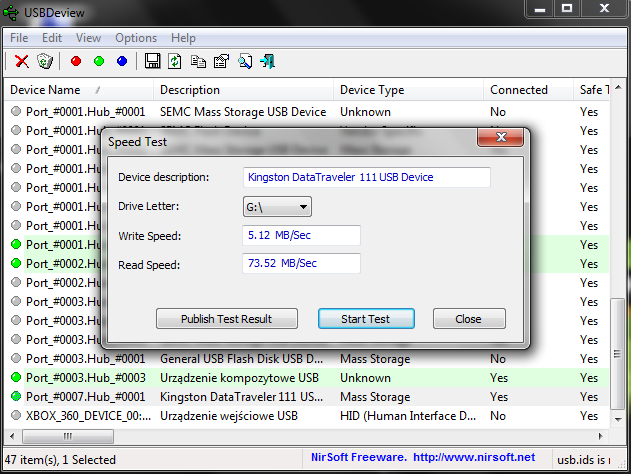The width and height of the screenshot is (631, 476).
Task: Click the red X uninstall device icon
Action: click(22, 62)
